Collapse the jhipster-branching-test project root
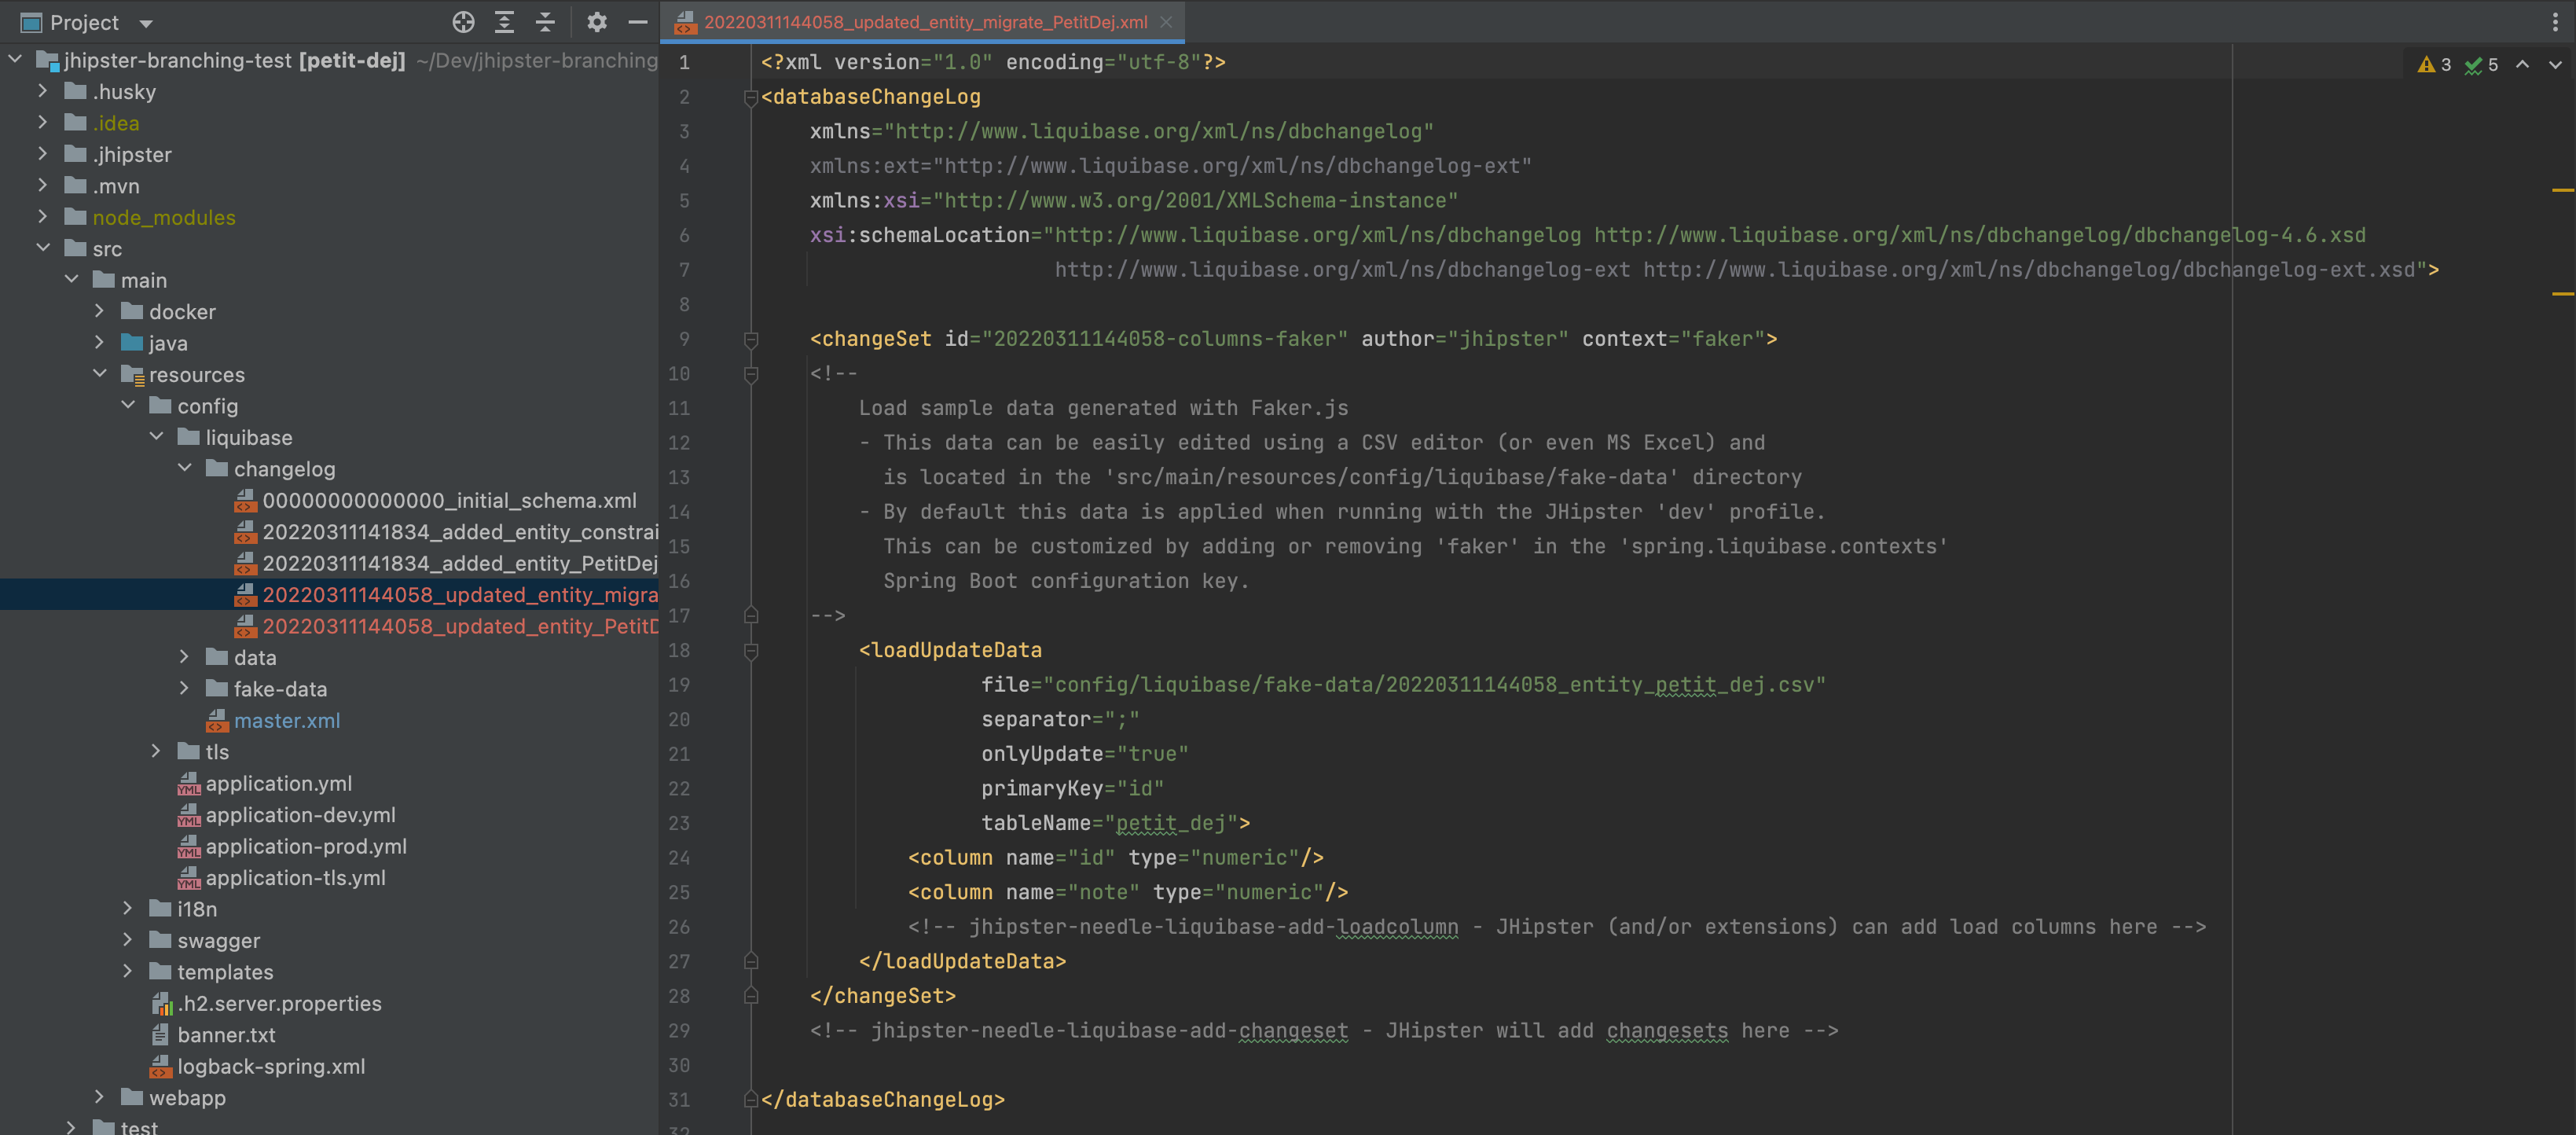This screenshot has height=1135, width=2576. pyautogui.click(x=15, y=60)
